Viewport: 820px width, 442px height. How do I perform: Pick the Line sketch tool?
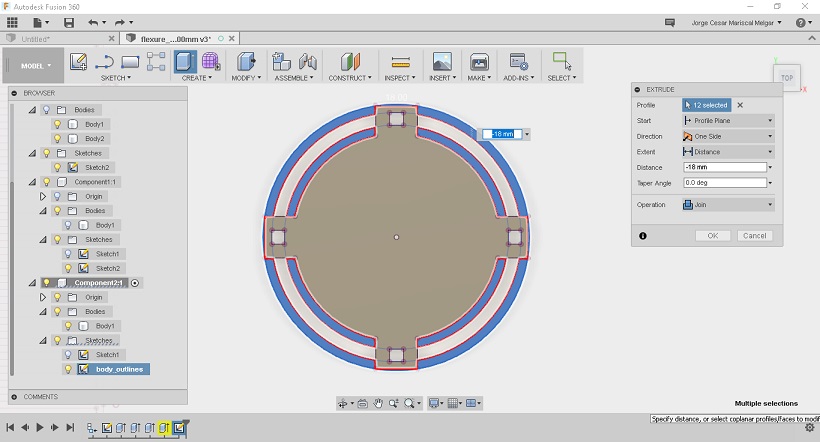click(105, 62)
